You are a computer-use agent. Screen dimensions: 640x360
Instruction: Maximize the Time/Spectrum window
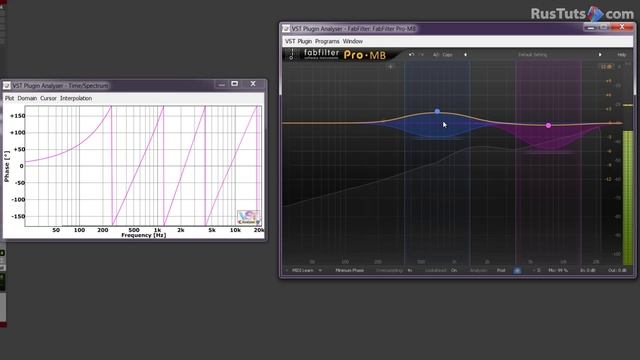[235, 84]
